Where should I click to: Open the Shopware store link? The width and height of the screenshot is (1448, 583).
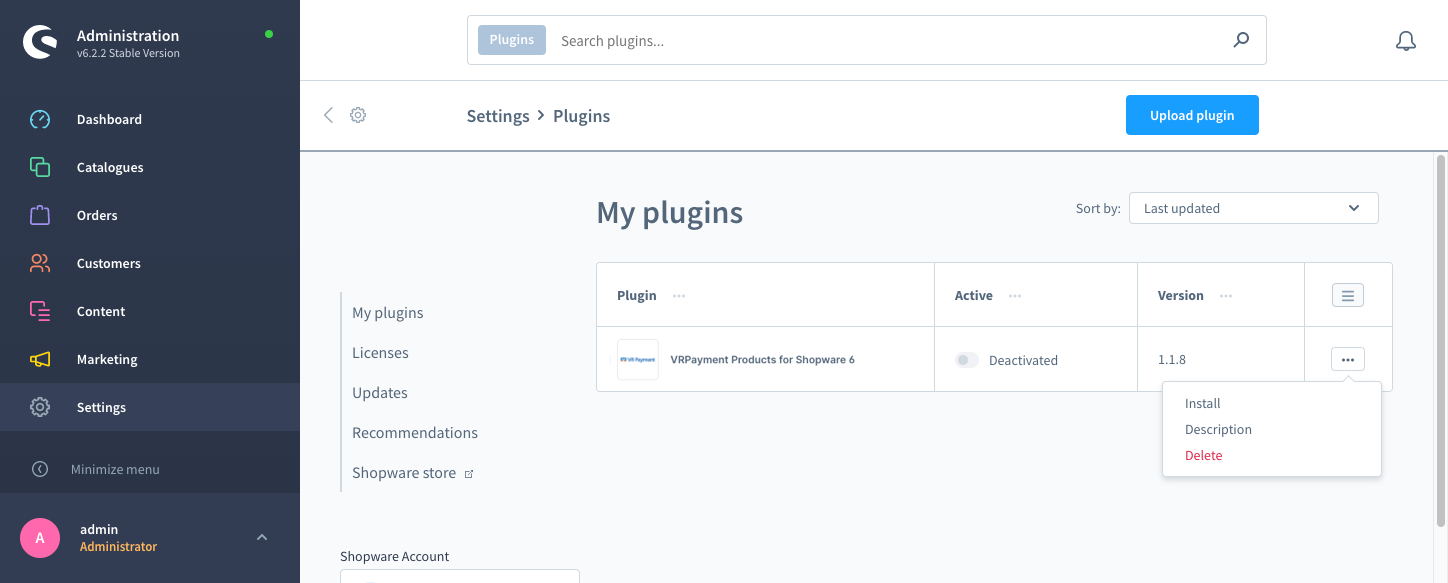click(x=405, y=472)
